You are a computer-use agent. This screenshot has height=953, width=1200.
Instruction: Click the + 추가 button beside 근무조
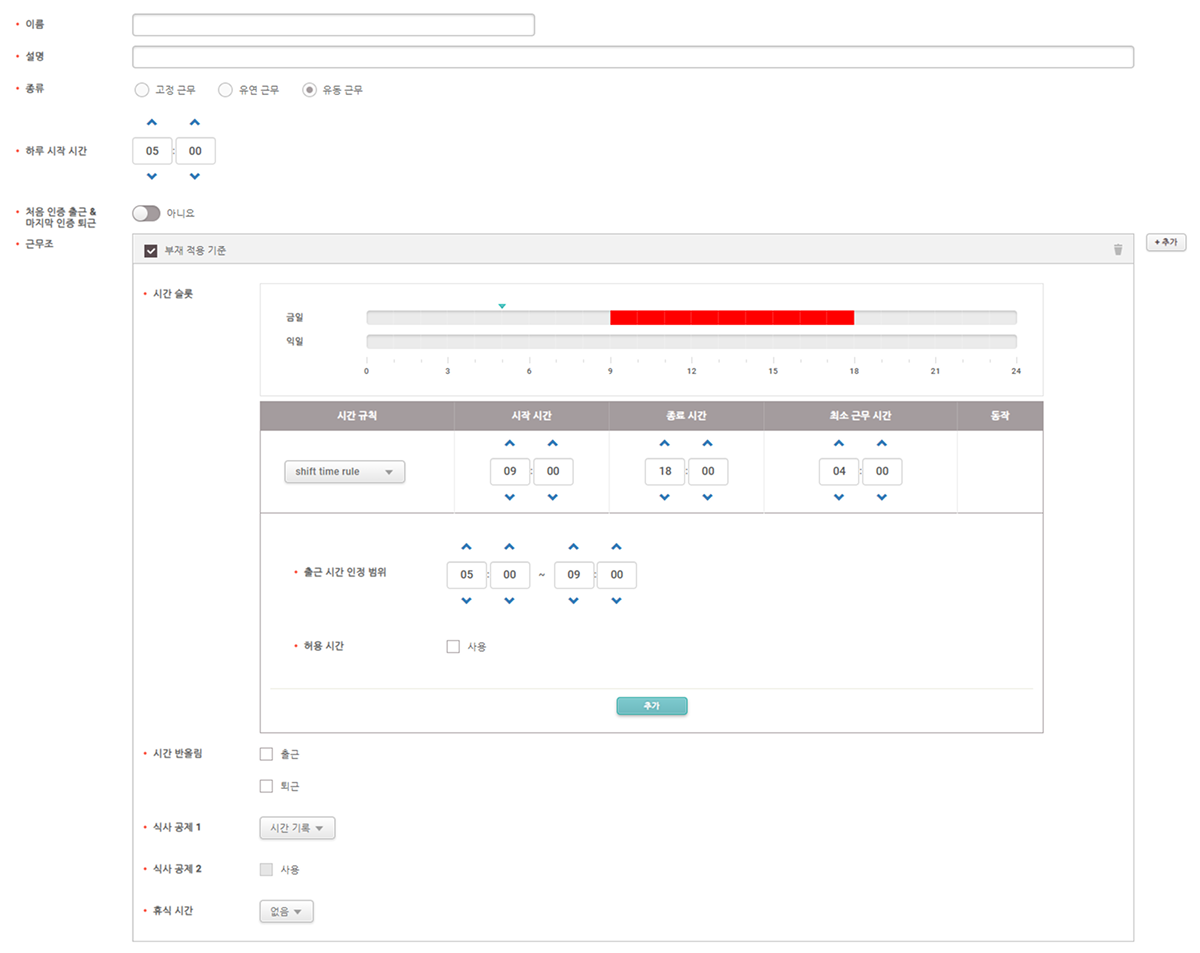click(x=1165, y=243)
